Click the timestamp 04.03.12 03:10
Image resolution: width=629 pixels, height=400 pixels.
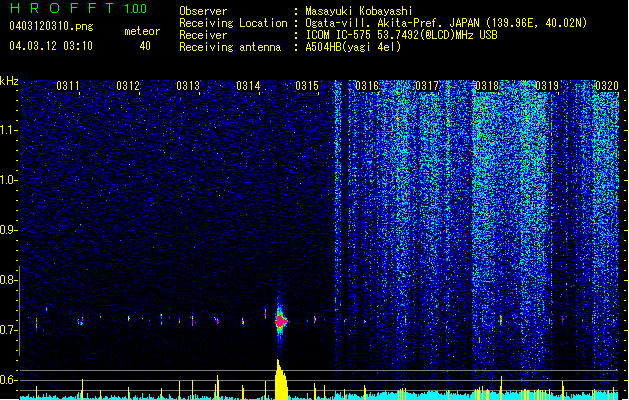[51, 45]
